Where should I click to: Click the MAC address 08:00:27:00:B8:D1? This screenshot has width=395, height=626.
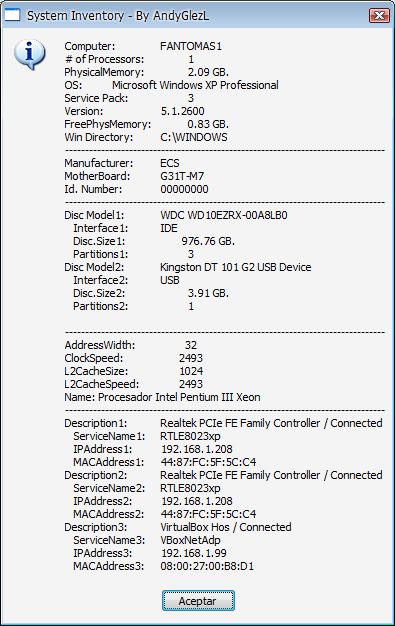(207, 566)
